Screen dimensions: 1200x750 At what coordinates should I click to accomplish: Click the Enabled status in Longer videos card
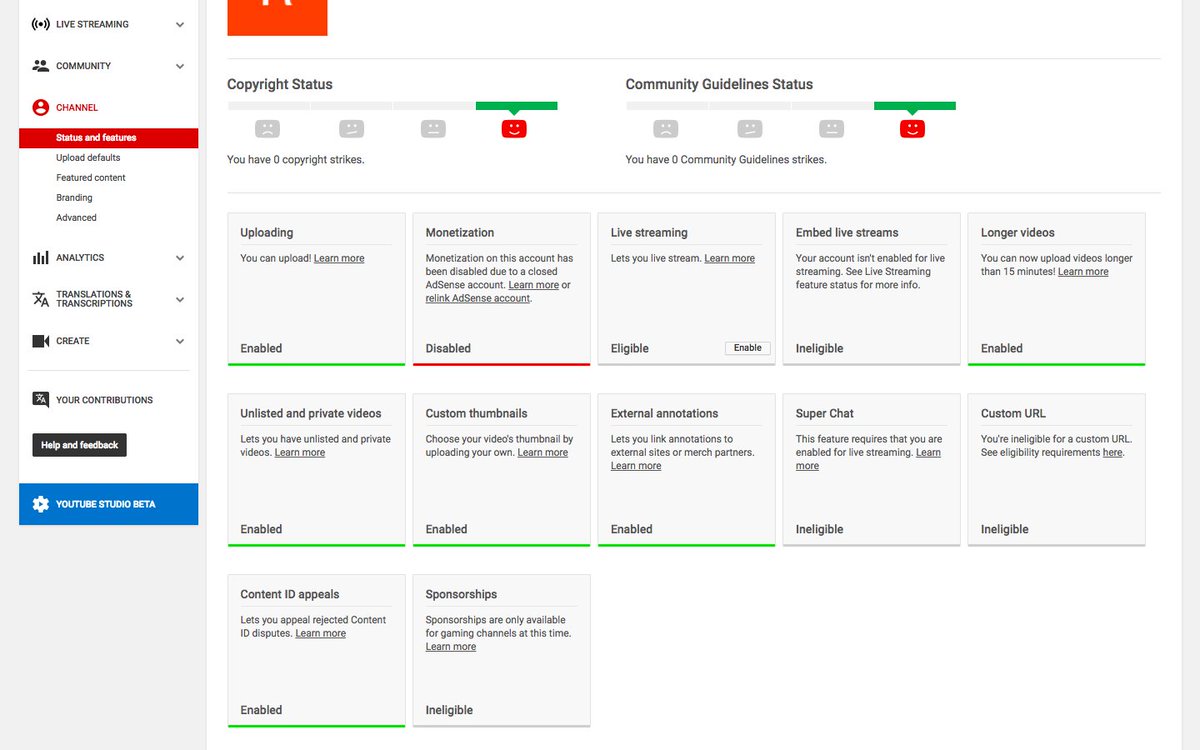pos(1002,349)
